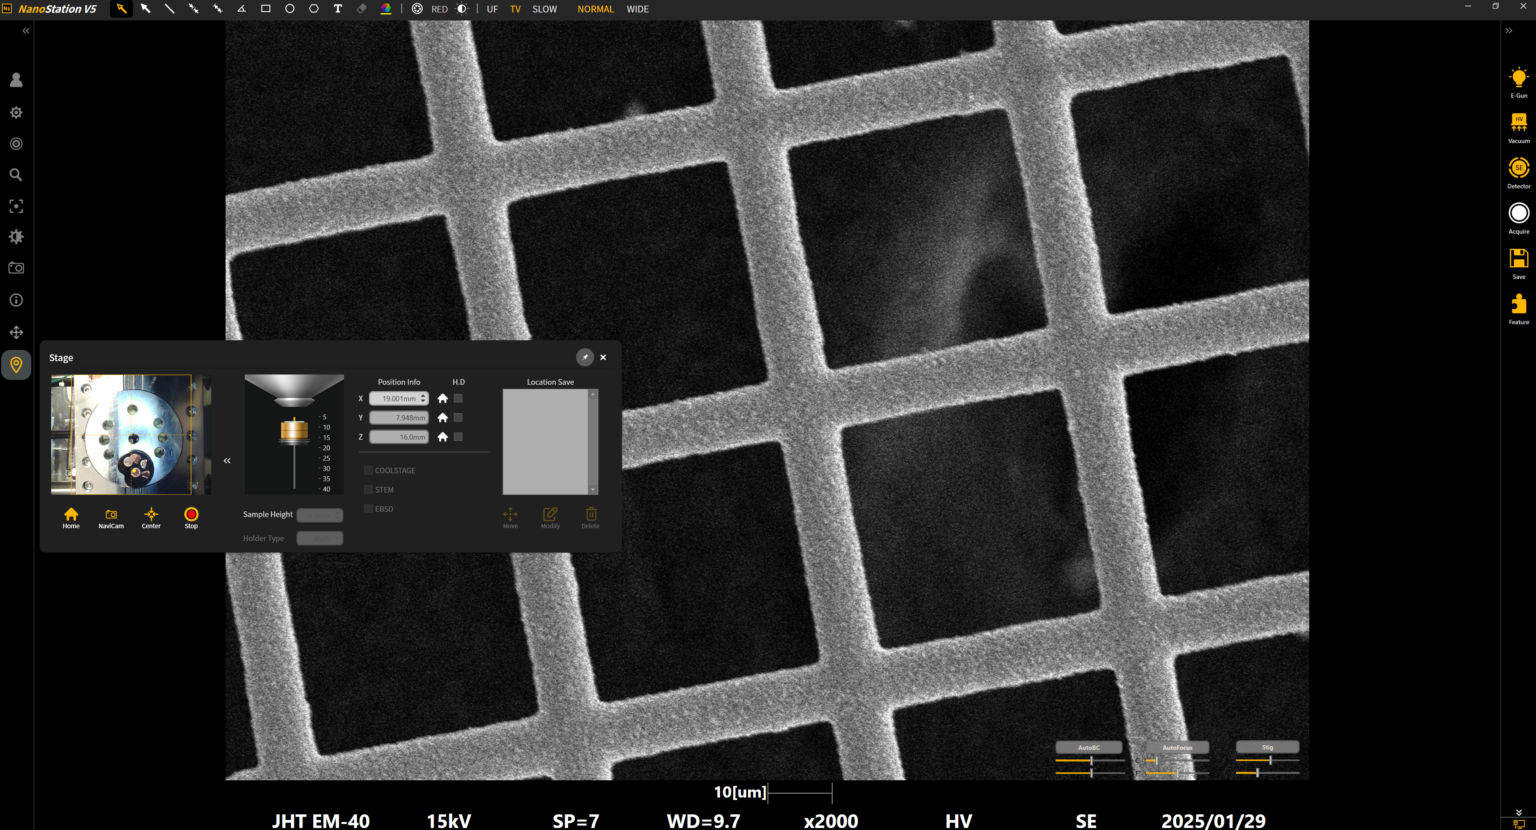Toggle the H.D checkbox for Y
Viewport: 1536px width, 830px height.
pos(459,417)
